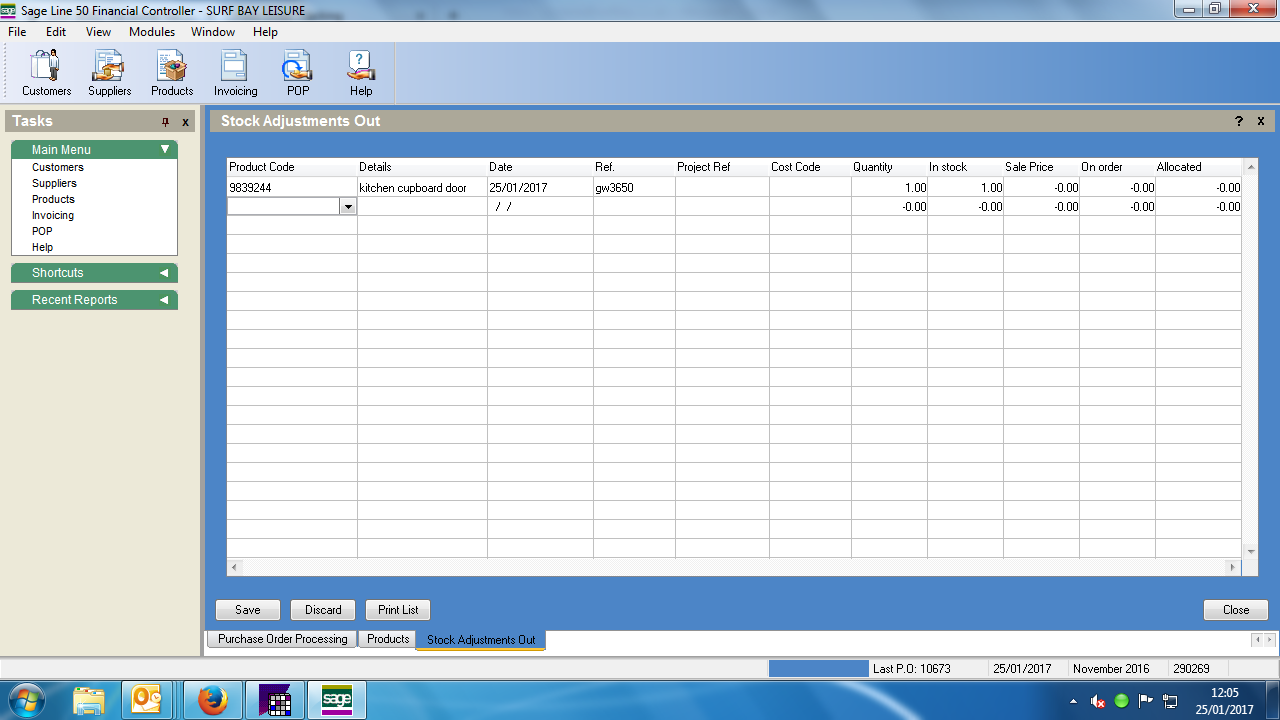Select Invoicing link in Main Menu list
This screenshot has height=720, width=1280.
[53, 215]
